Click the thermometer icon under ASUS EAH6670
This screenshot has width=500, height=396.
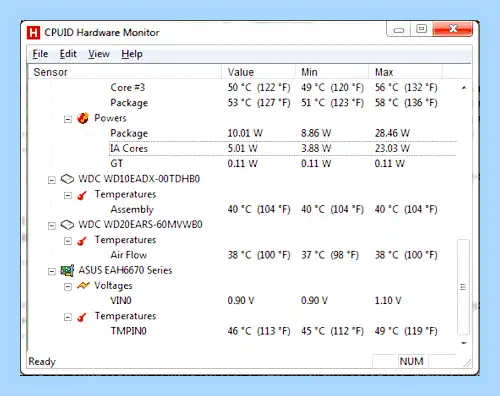pyautogui.click(x=82, y=317)
